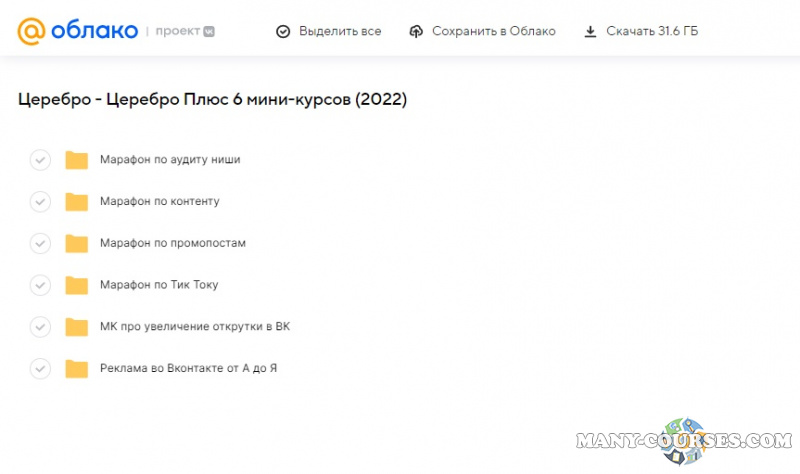Image resolution: width=800 pixels, height=474 pixels.
Task: Open the Марафон по аудиту ниши folder icon
Action: [77, 160]
